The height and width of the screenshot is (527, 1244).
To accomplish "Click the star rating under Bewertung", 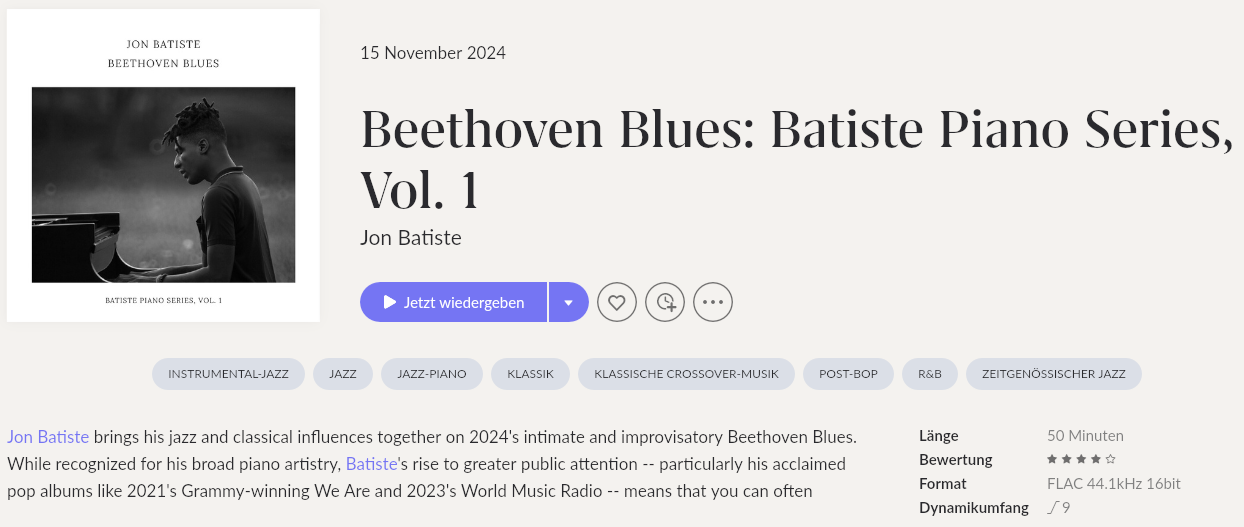I will tap(1081, 459).
